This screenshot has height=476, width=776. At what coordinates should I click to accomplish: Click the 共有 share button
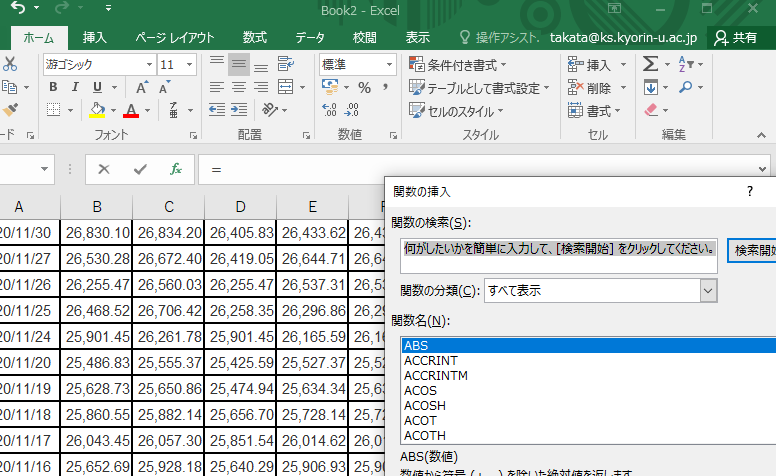pos(735,38)
